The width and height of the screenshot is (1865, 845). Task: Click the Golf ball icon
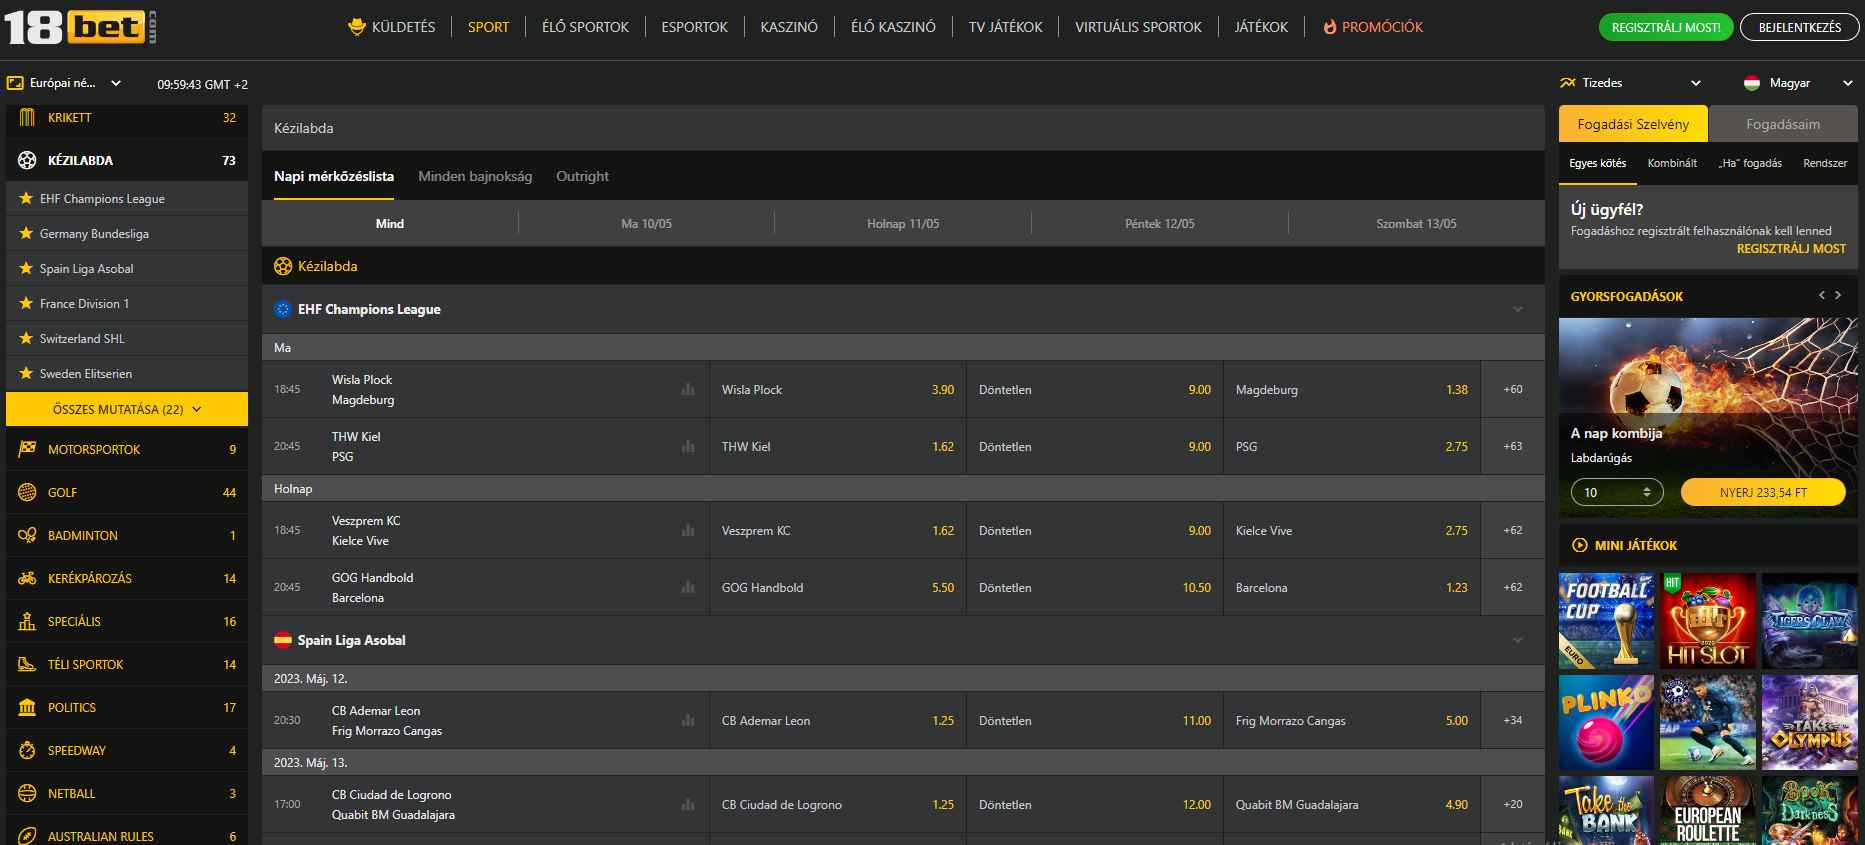coord(27,493)
